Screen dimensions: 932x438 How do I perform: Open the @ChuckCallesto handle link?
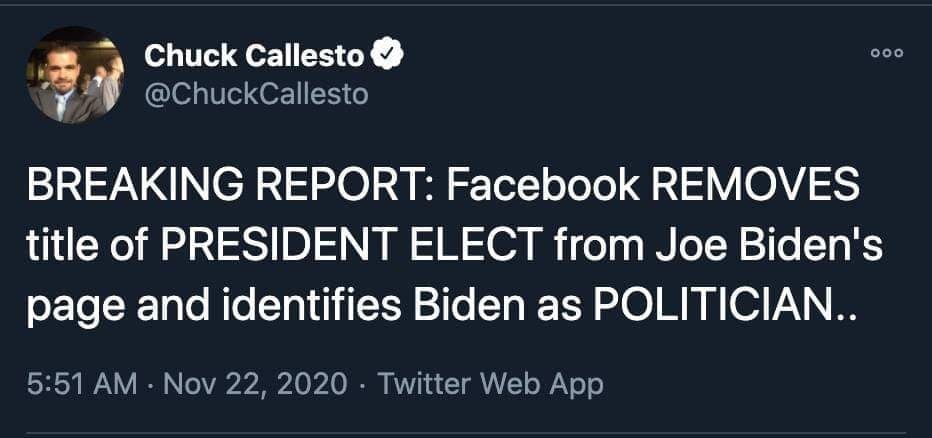tap(256, 94)
